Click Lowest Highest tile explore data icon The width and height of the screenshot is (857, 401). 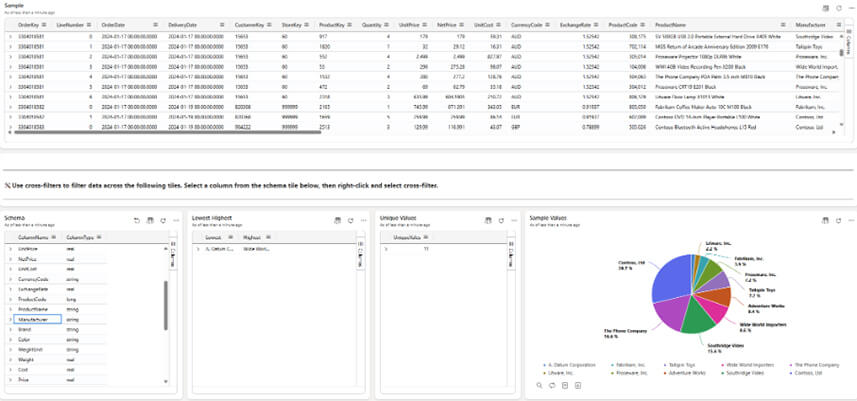click(337, 221)
